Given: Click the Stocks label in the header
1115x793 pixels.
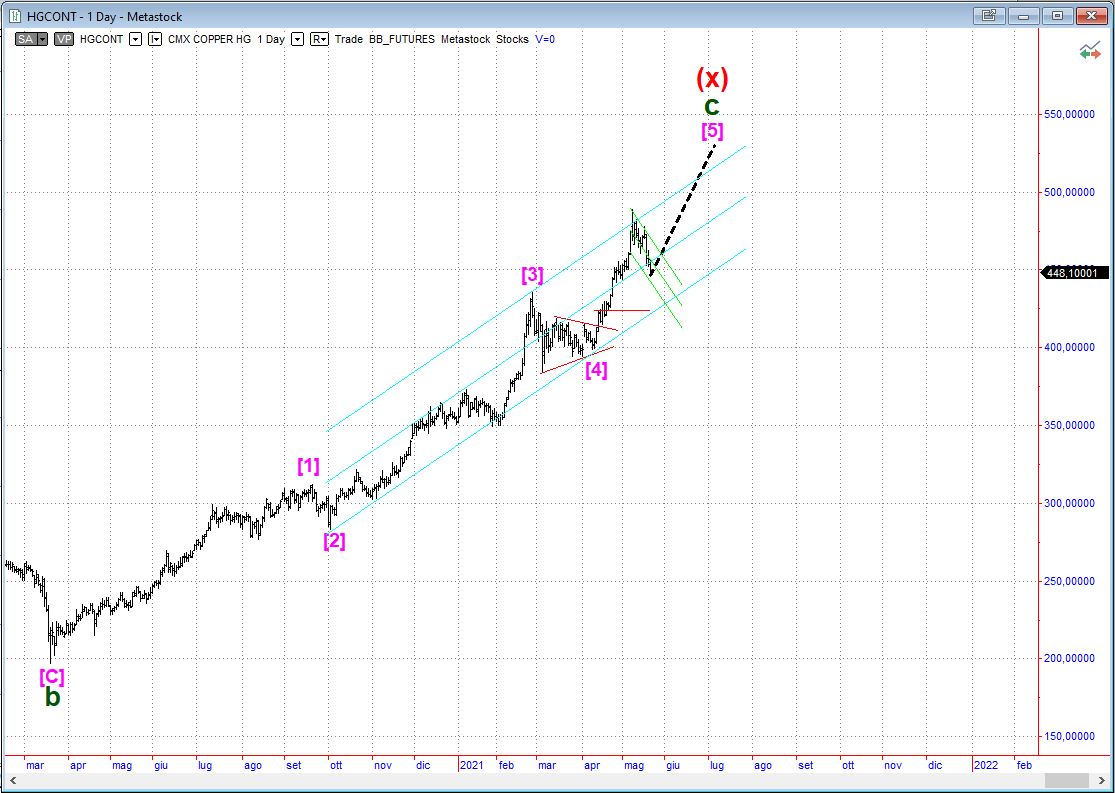Looking at the screenshot, I should pyautogui.click(x=512, y=40).
